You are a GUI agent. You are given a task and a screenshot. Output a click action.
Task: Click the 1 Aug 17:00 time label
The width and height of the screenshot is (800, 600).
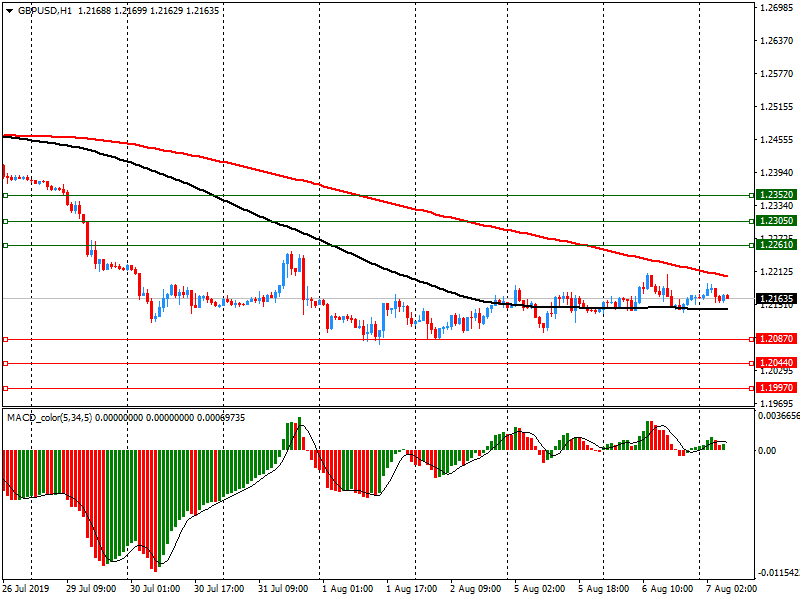(x=412, y=589)
